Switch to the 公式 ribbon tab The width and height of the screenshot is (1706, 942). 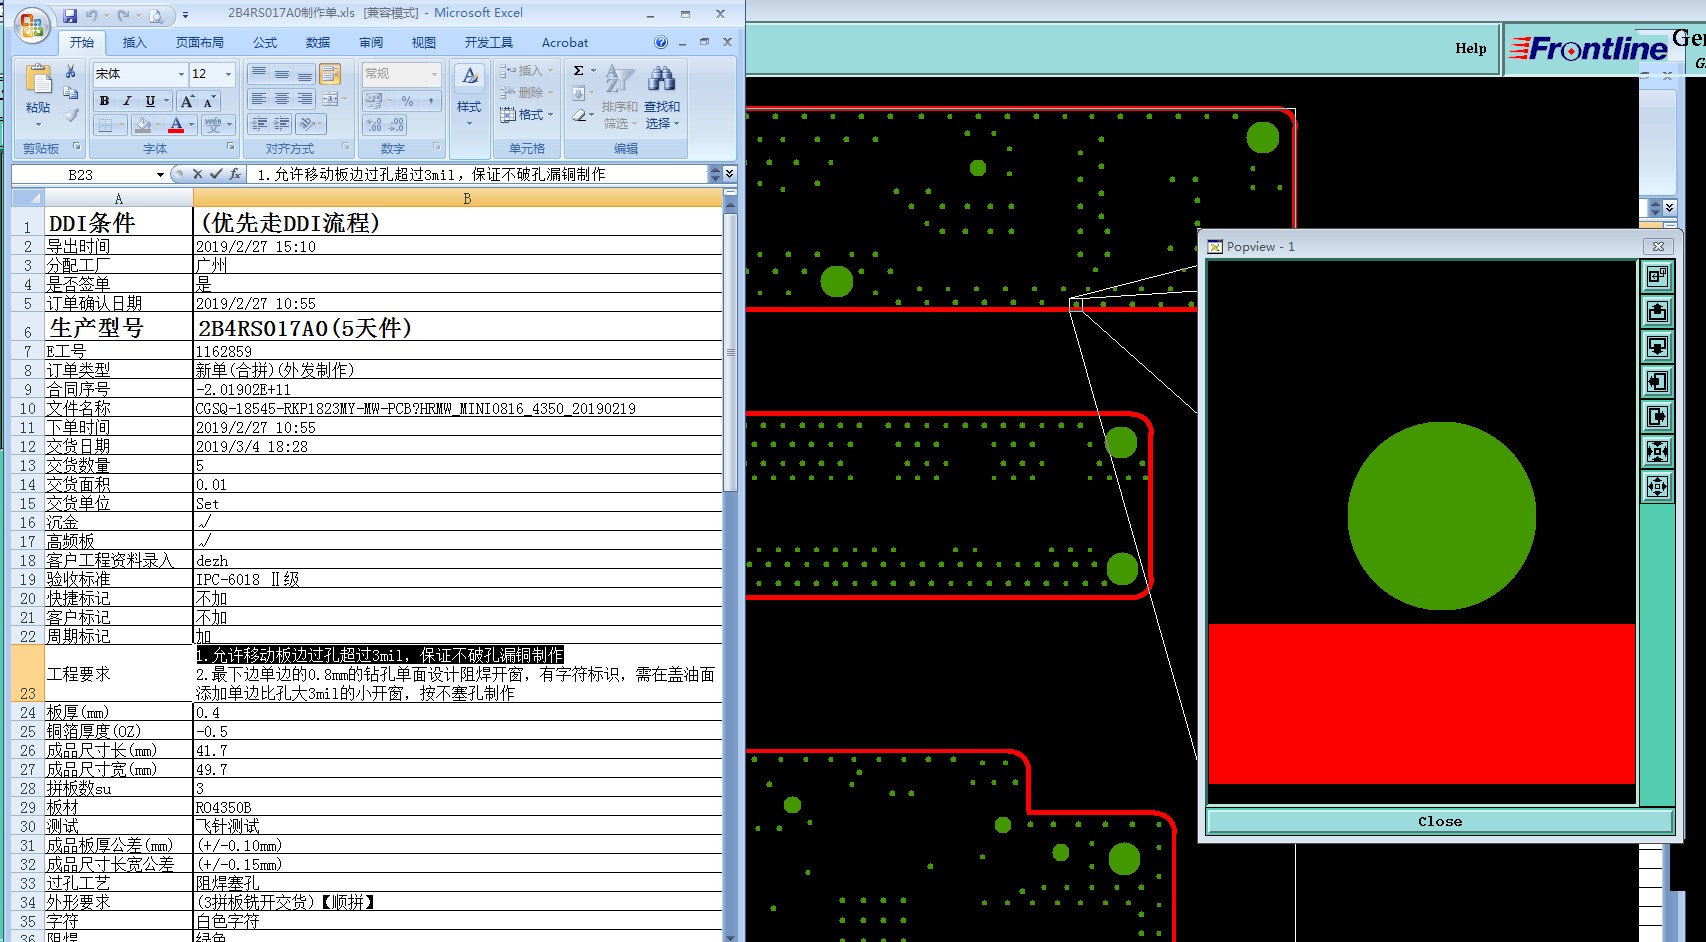pos(265,43)
